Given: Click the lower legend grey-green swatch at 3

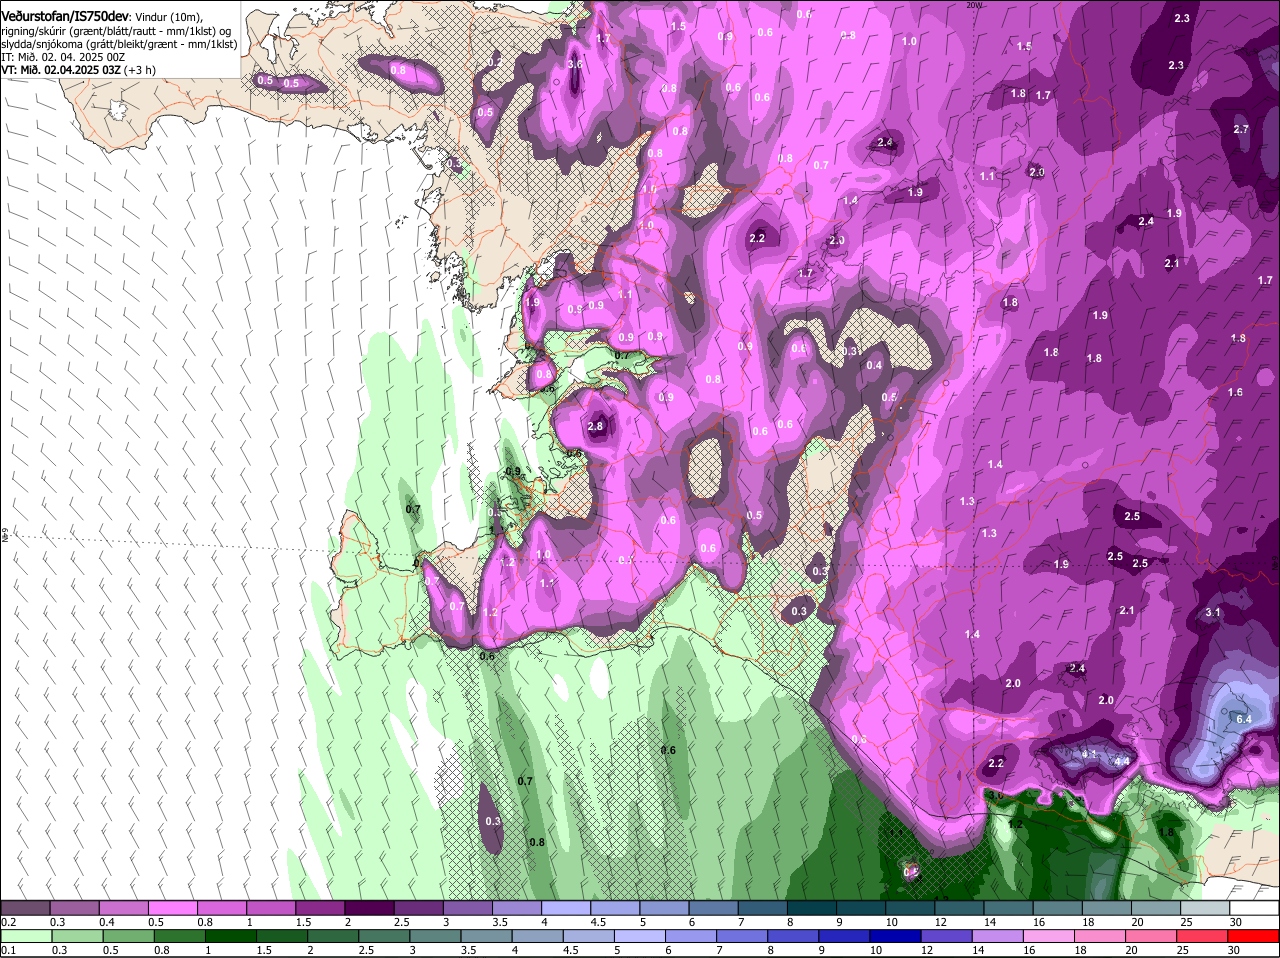Looking at the screenshot, I should click(435, 935).
